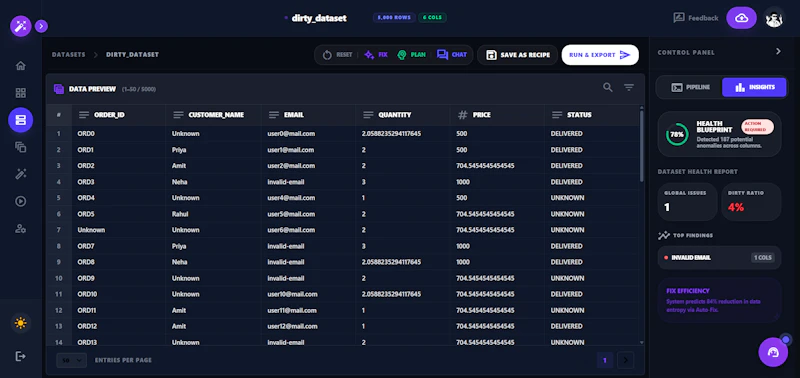Click the QUANTITY column header
The height and width of the screenshot is (378, 800).
403,115
